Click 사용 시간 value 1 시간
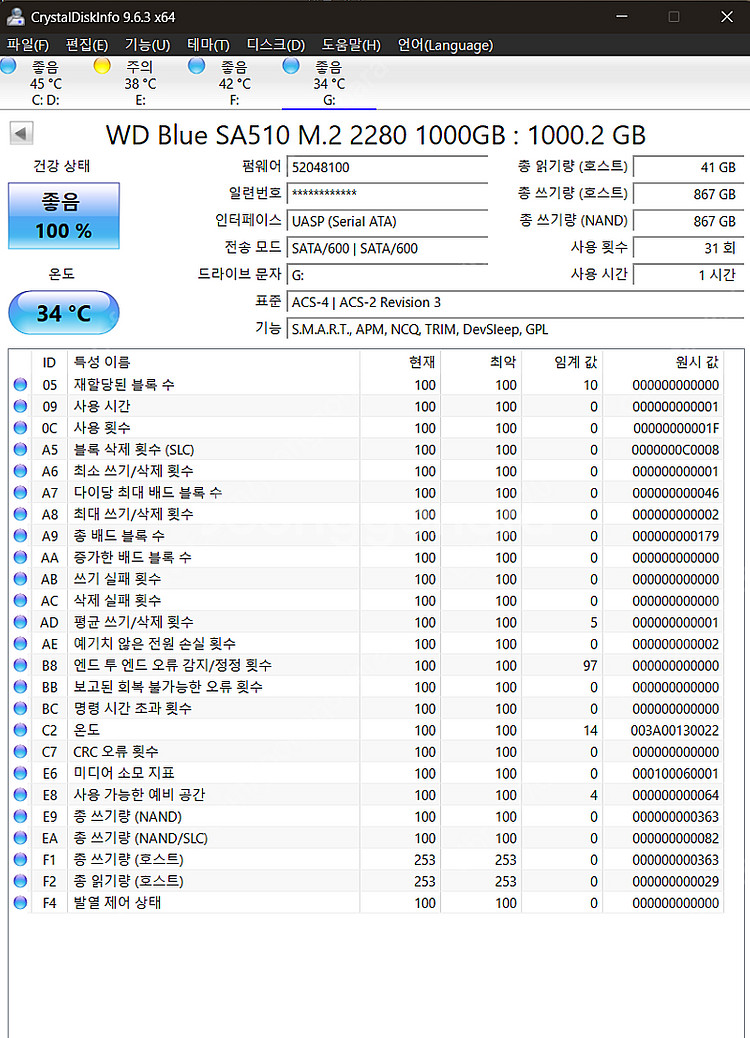Image resolution: width=750 pixels, height=1038 pixels. click(x=688, y=275)
